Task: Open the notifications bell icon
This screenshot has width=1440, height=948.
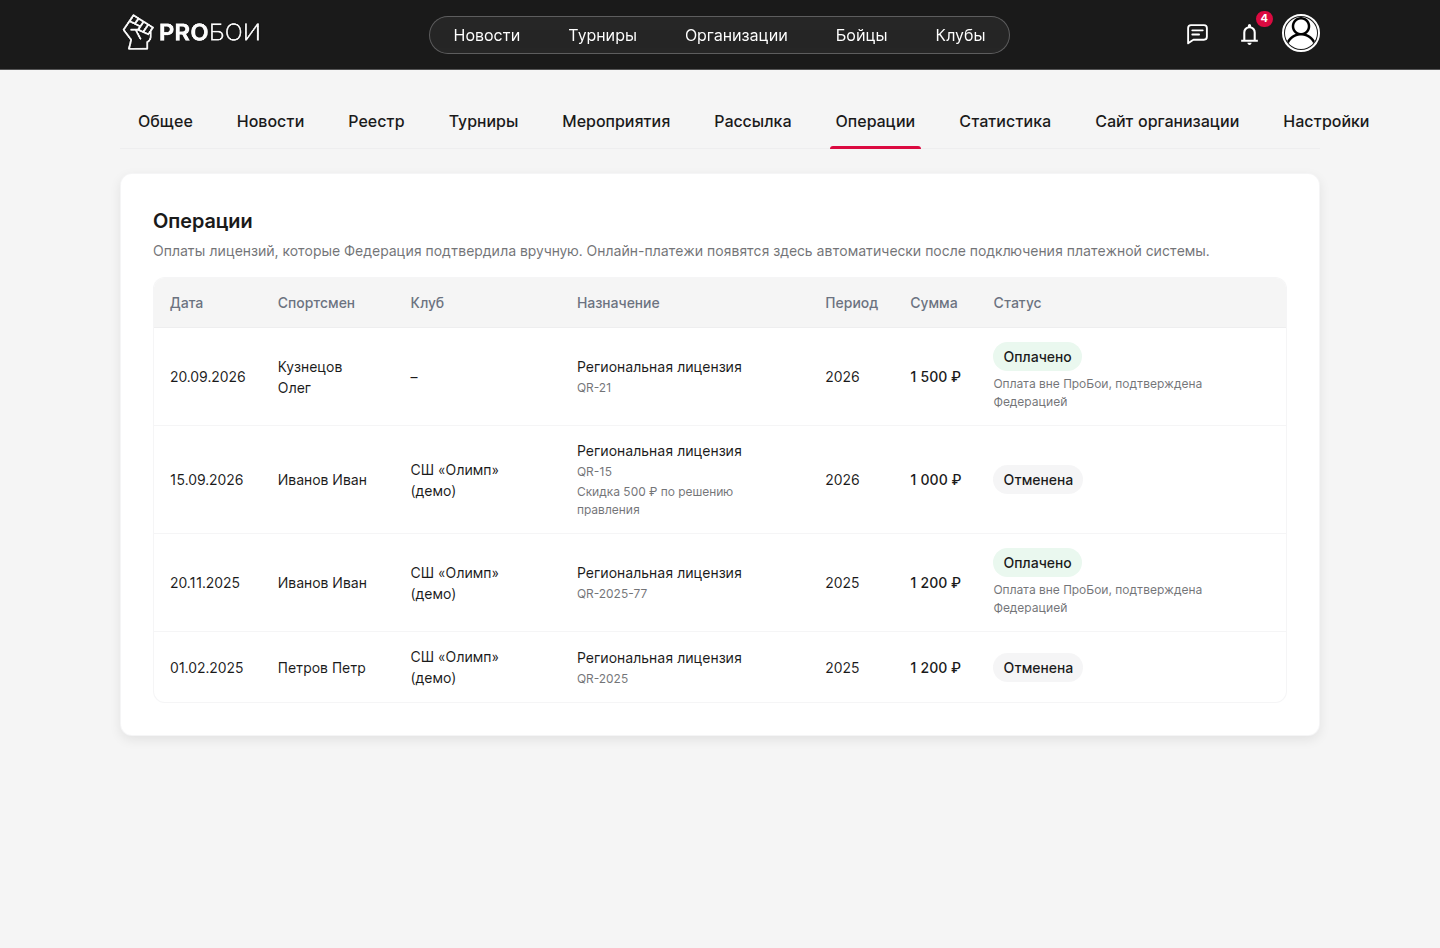Action: [x=1249, y=34]
